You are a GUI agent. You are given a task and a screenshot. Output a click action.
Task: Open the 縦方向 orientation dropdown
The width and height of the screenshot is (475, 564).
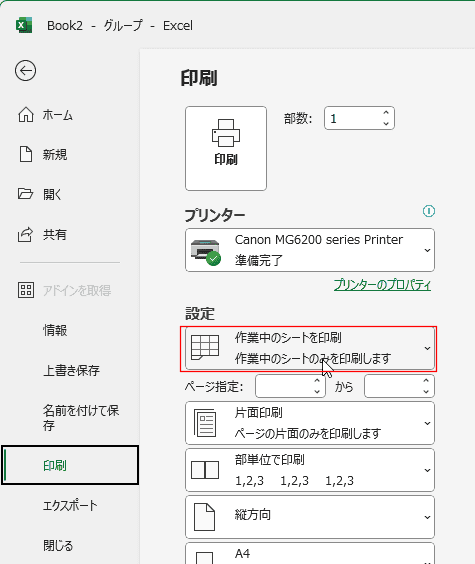point(310,517)
